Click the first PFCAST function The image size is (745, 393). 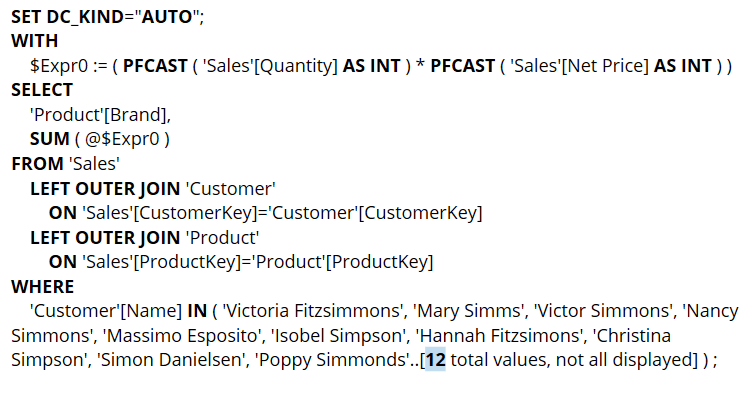(155, 66)
